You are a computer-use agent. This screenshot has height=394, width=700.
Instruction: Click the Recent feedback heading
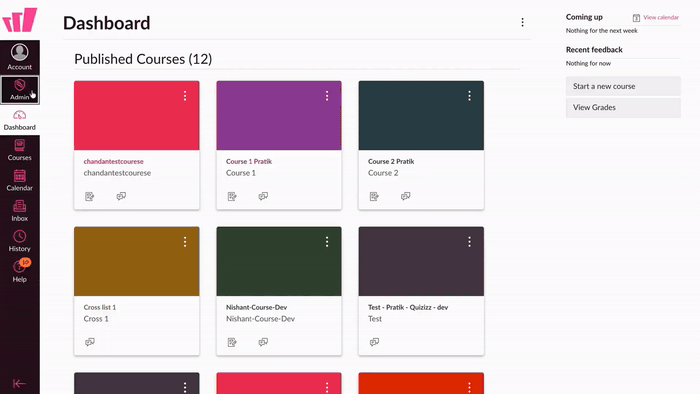[594, 50]
